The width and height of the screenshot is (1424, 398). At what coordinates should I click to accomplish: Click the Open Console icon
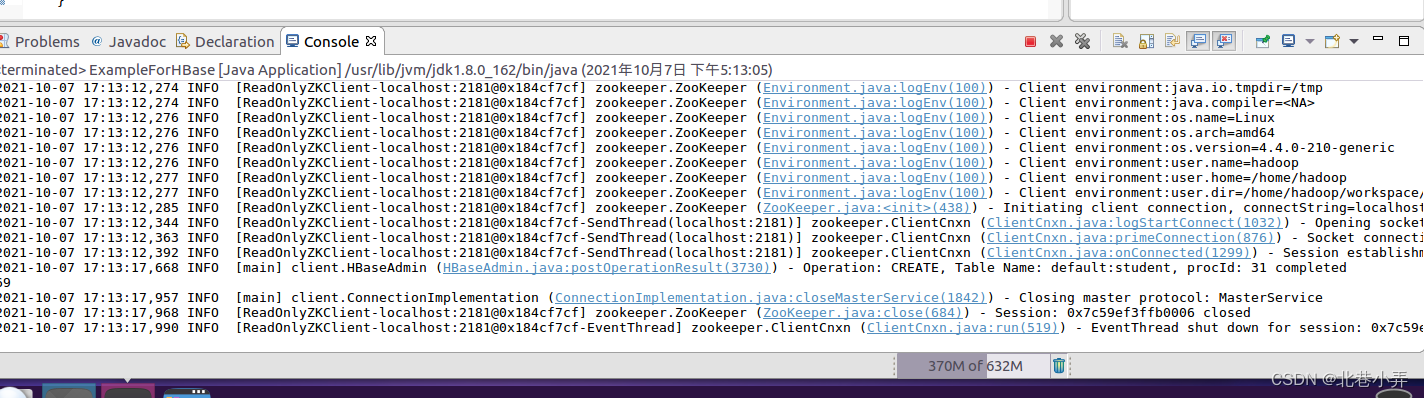pos(1332,41)
